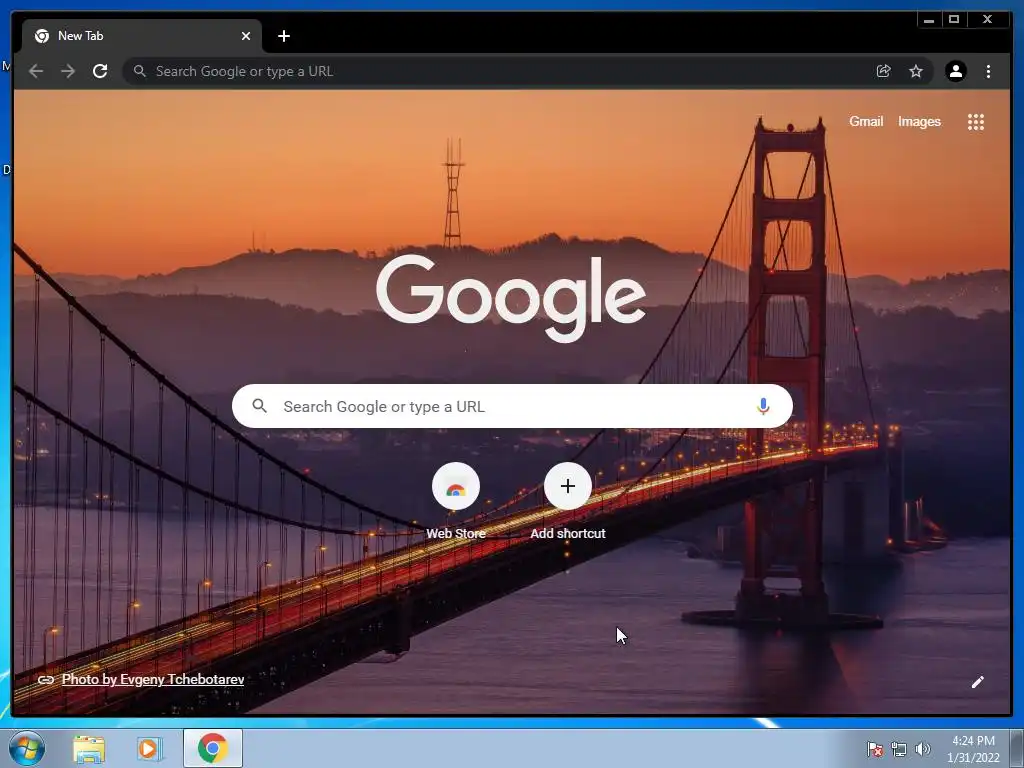
Task: Select the New Tab tab
Action: (142, 36)
